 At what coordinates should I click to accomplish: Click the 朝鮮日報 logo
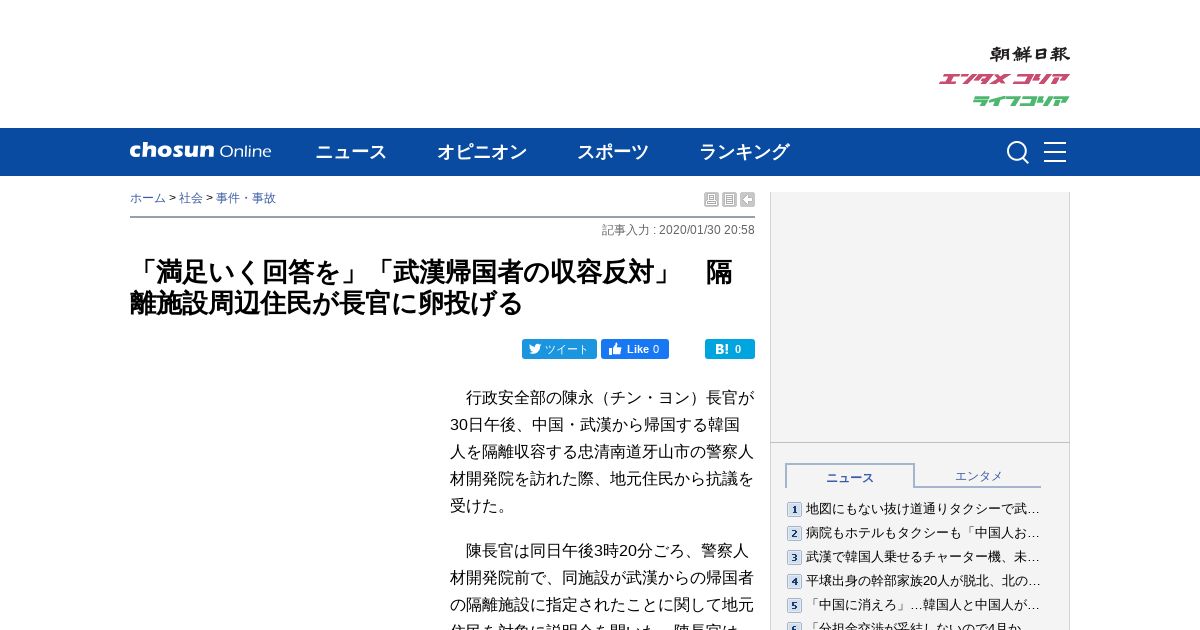[1029, 54]
